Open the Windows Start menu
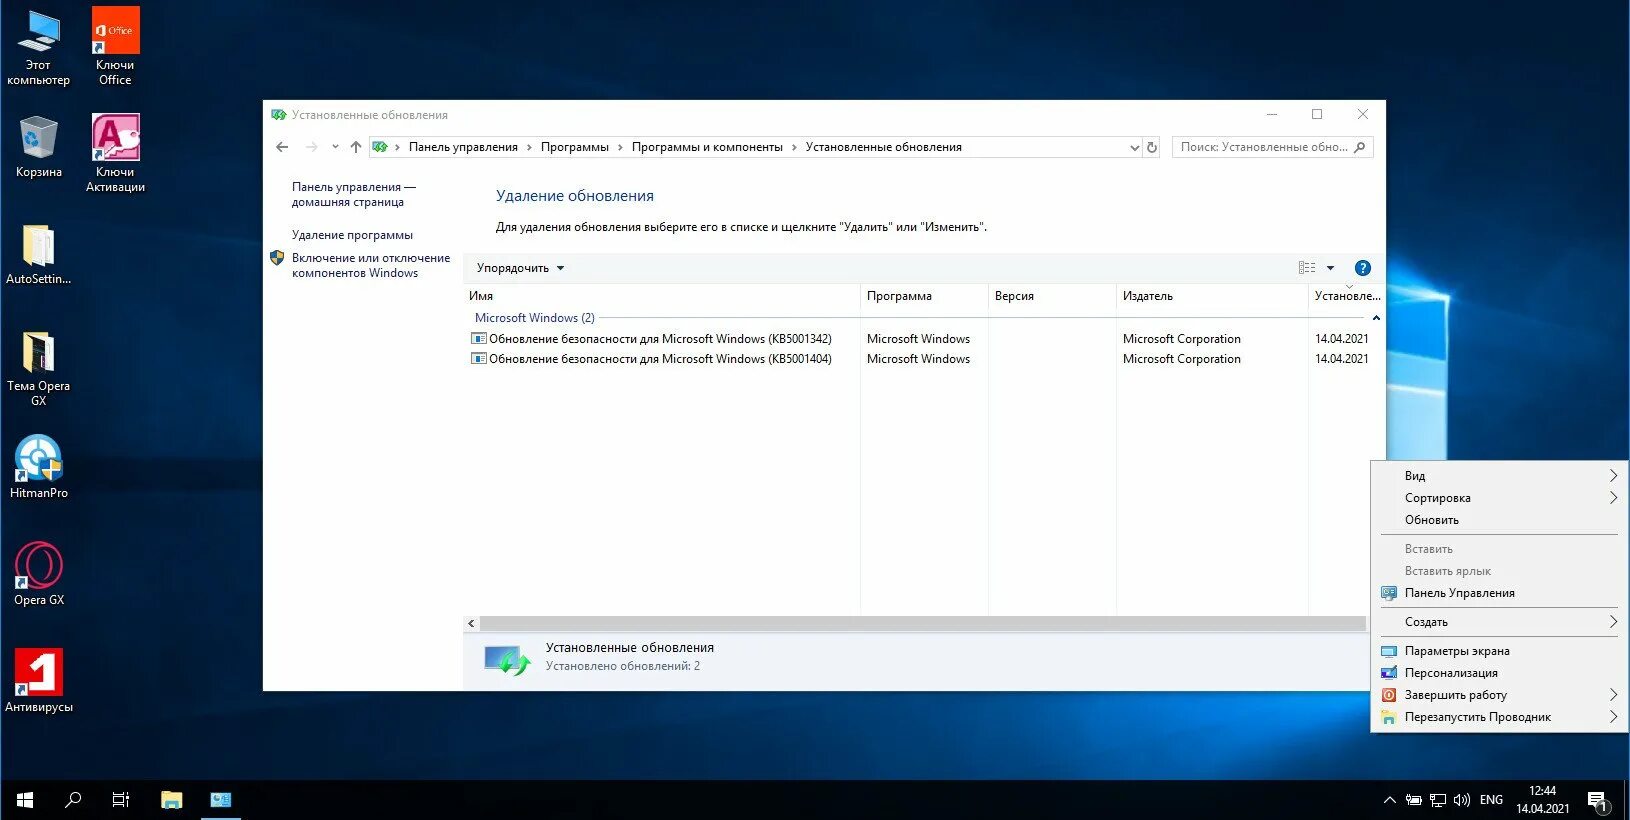The image size is (1630, 820). click(x=25, y=800)
